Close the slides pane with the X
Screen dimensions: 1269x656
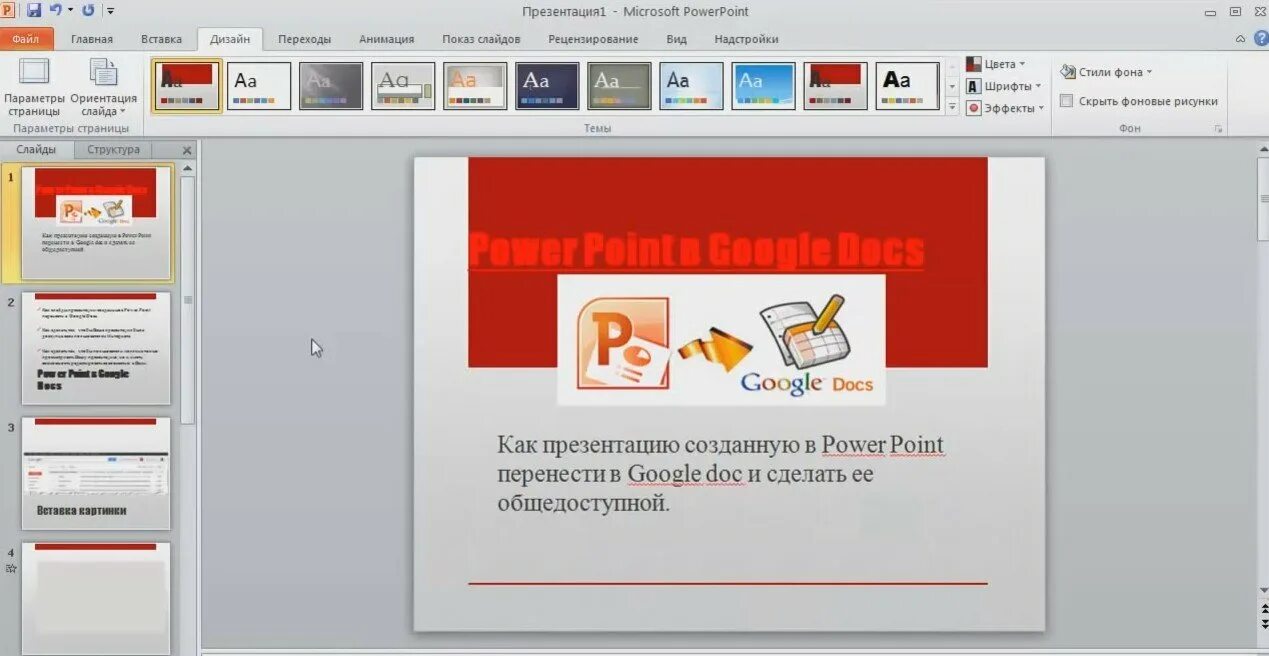(x=187, y=150)
